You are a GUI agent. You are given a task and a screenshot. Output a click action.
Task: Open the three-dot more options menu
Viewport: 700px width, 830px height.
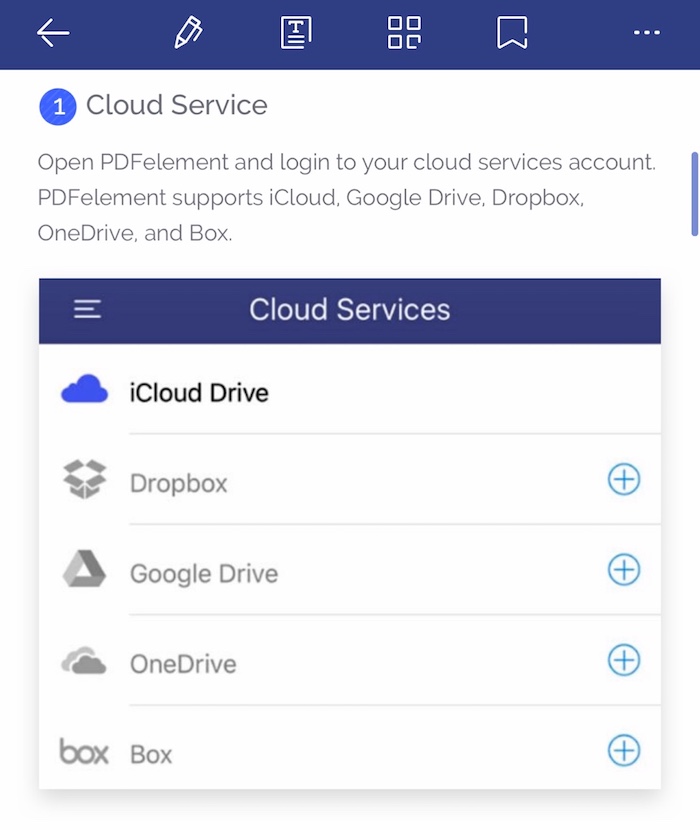[x=647, y=32]
